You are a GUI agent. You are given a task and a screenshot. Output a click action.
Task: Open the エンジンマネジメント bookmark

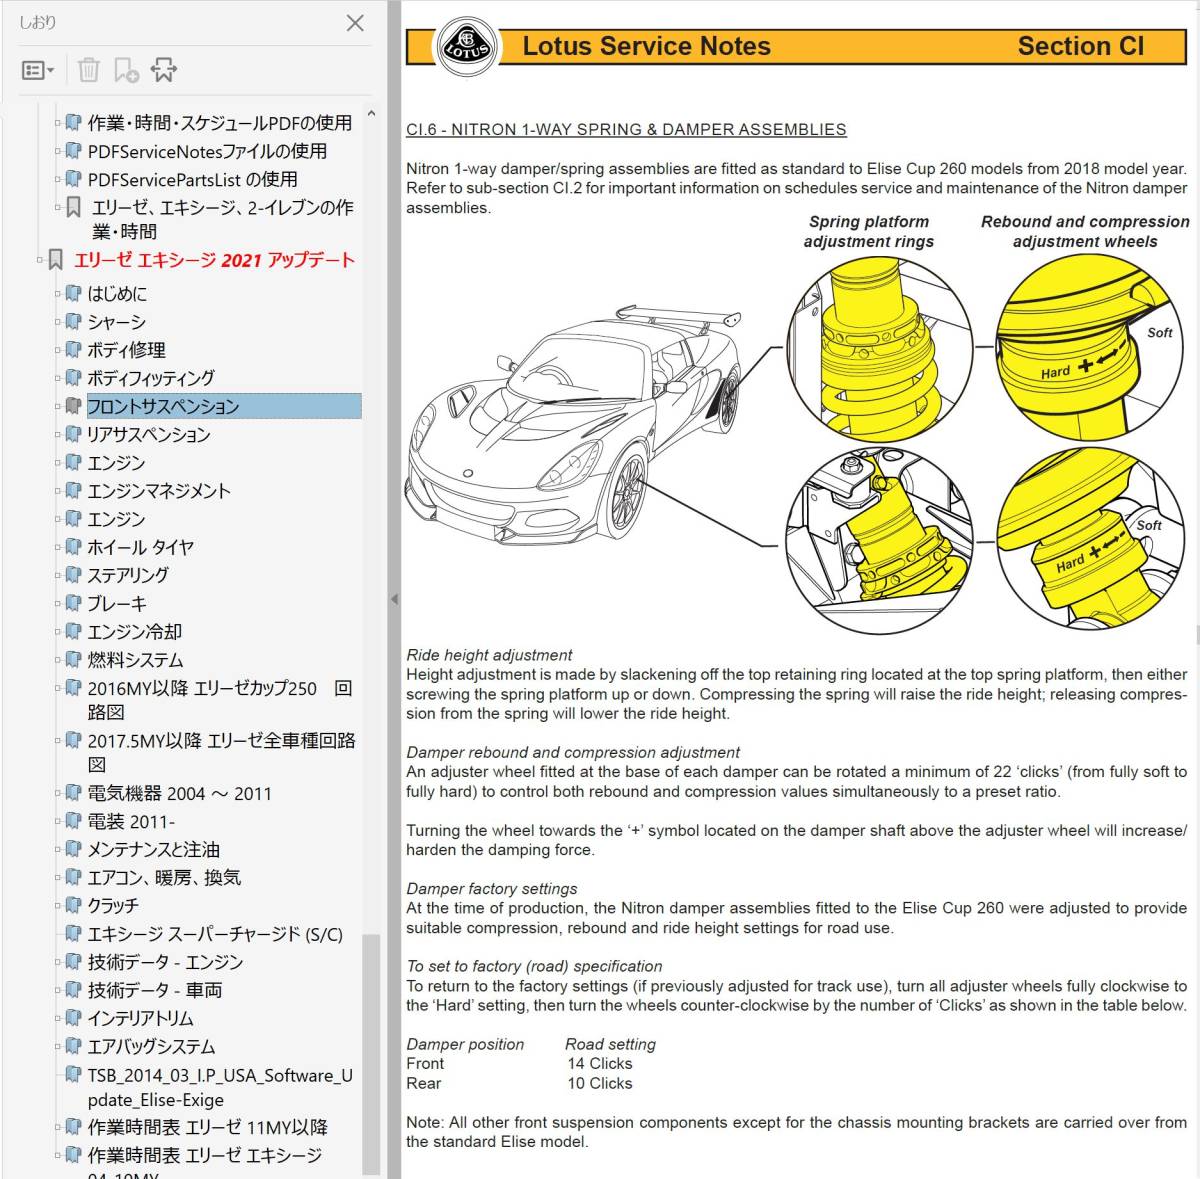coord(159,491)
